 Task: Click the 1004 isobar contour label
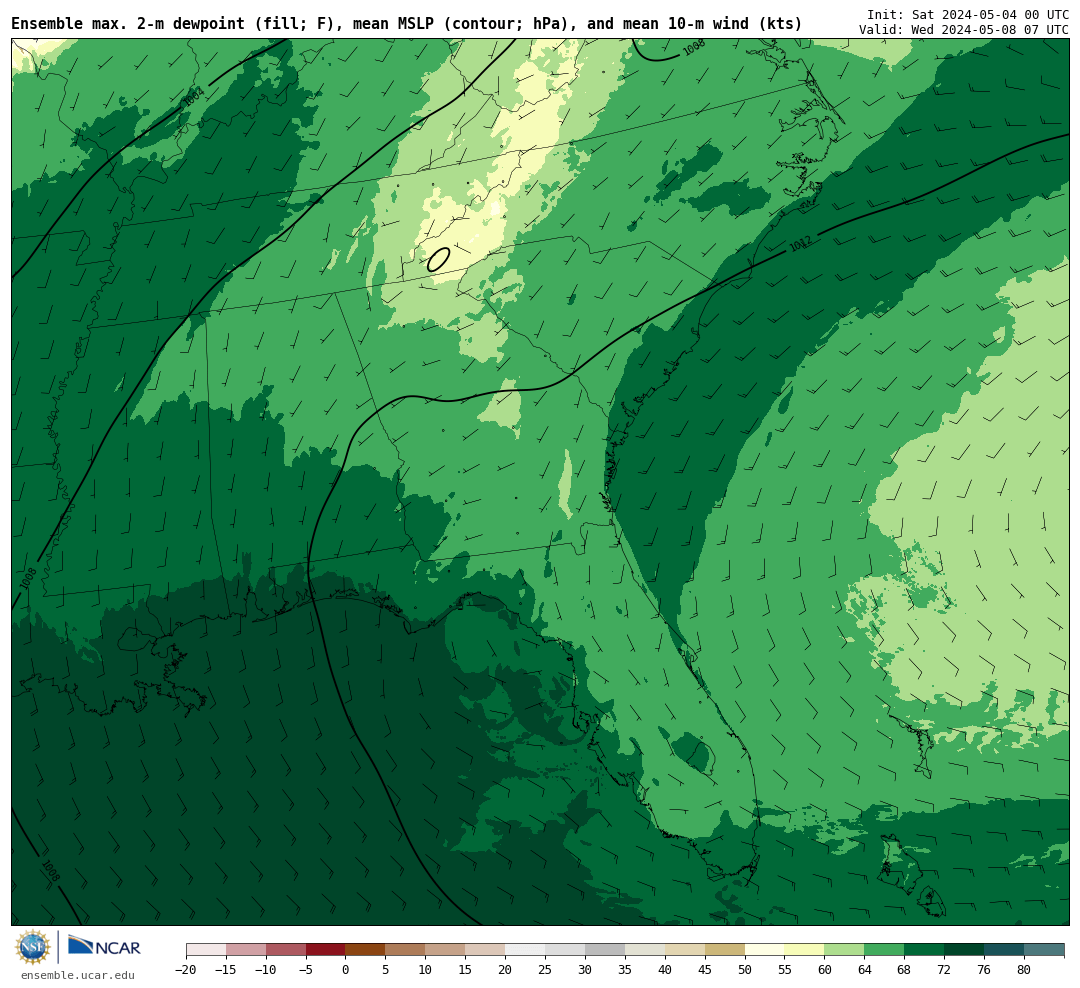coord(194,96)
